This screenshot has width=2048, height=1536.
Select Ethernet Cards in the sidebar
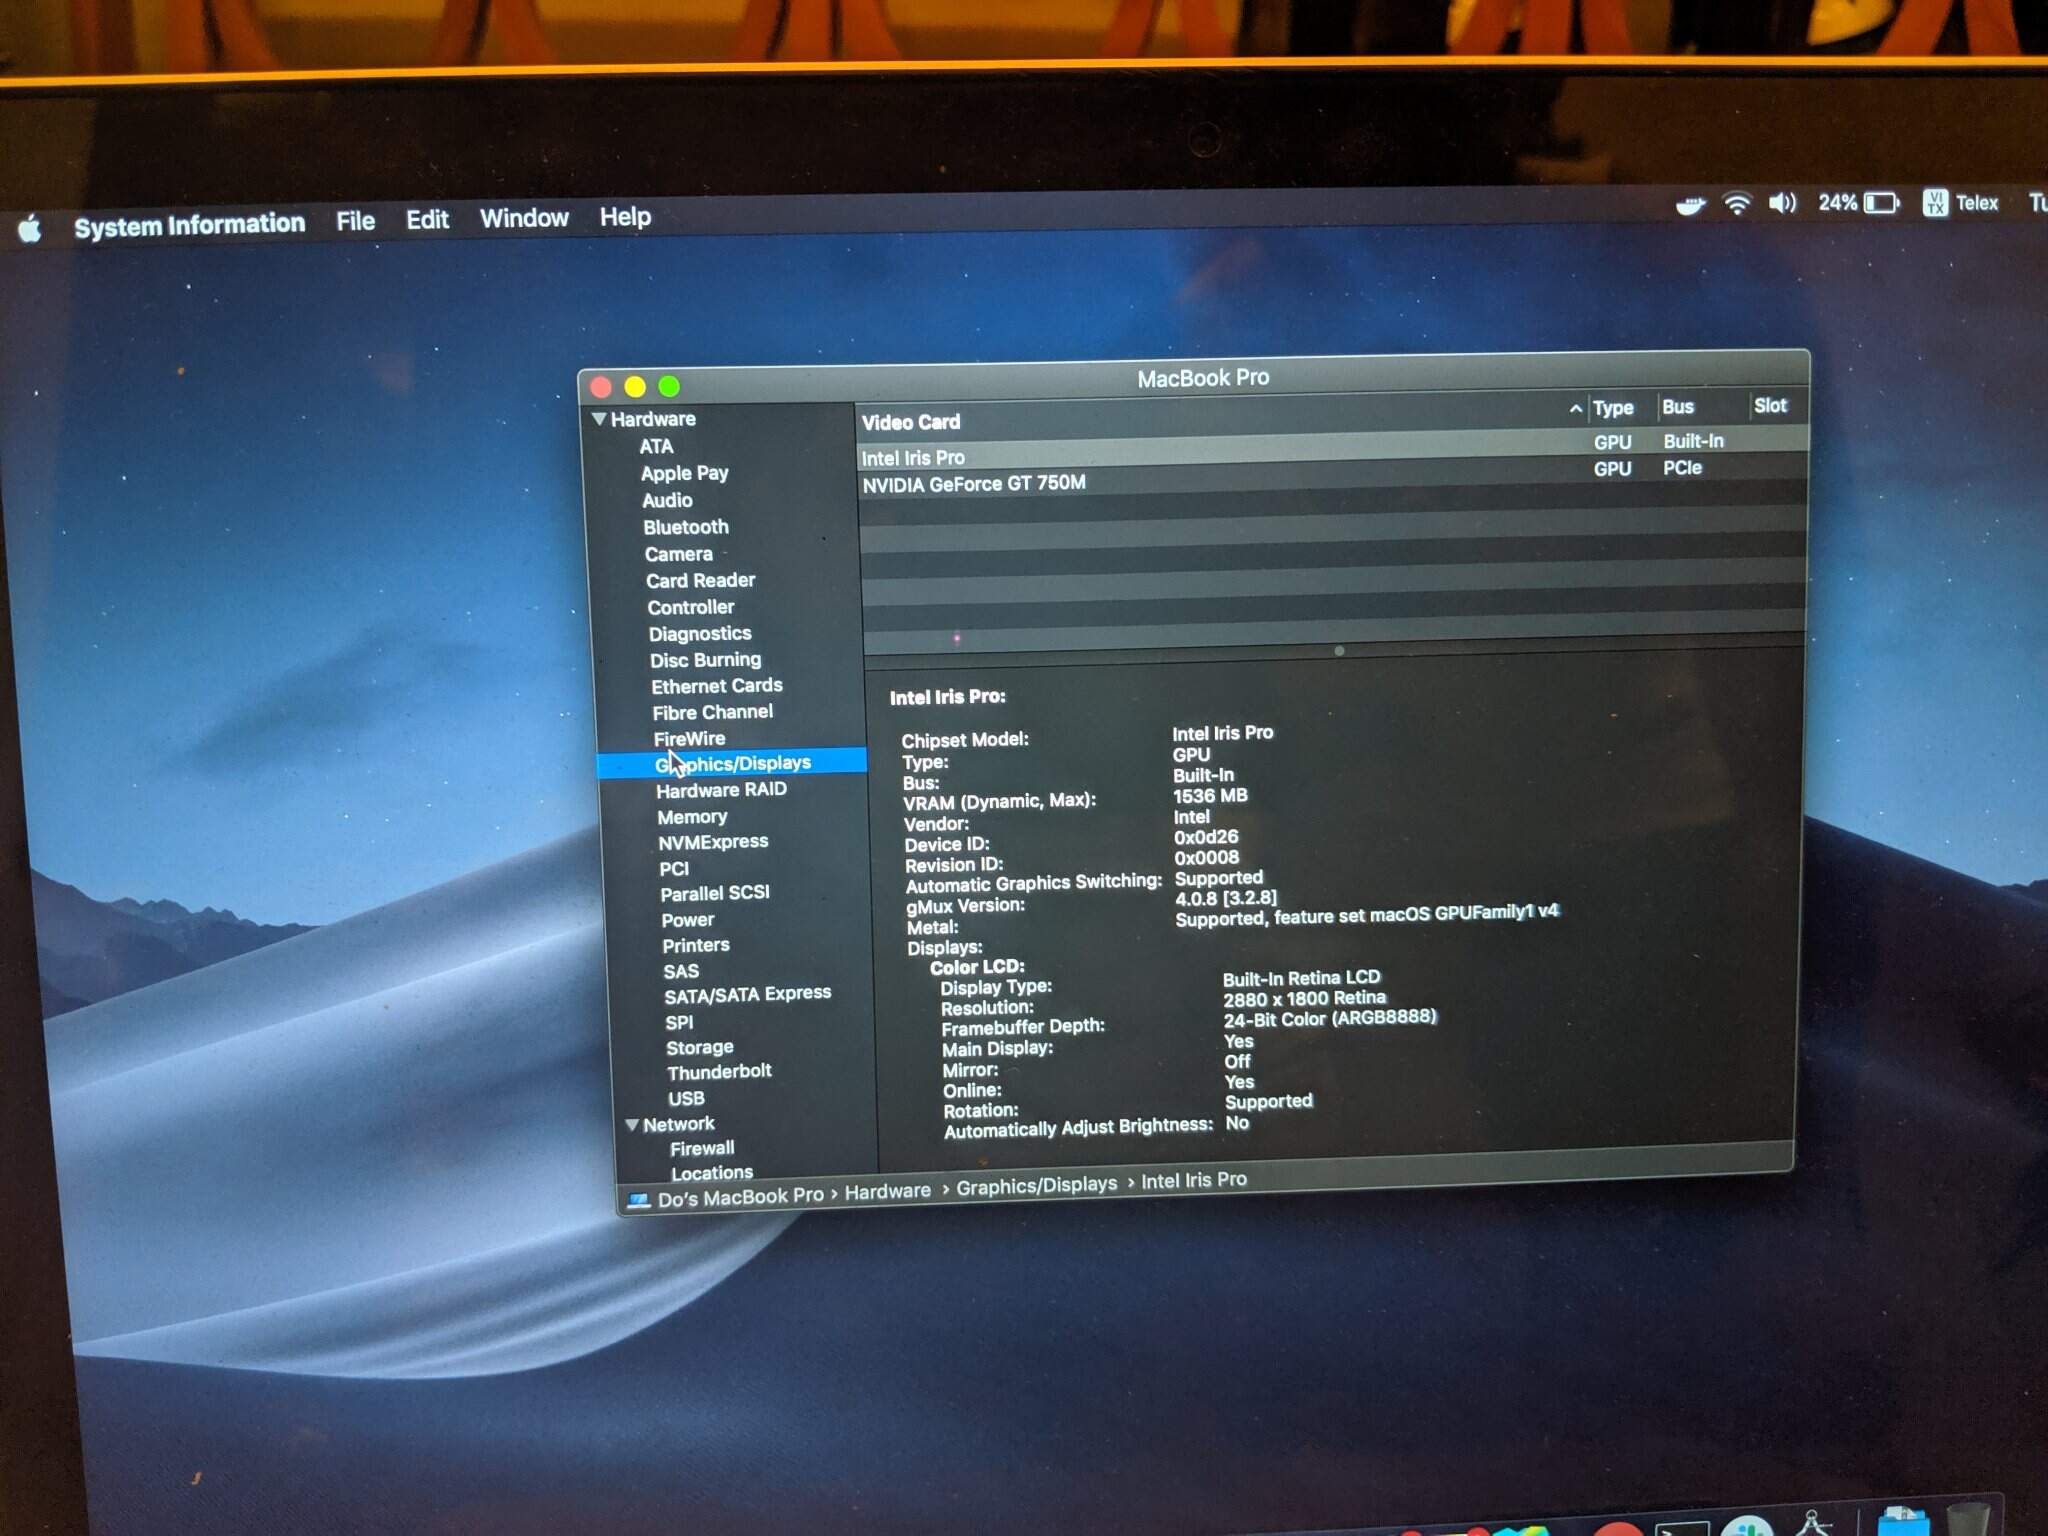coord(716,686)
